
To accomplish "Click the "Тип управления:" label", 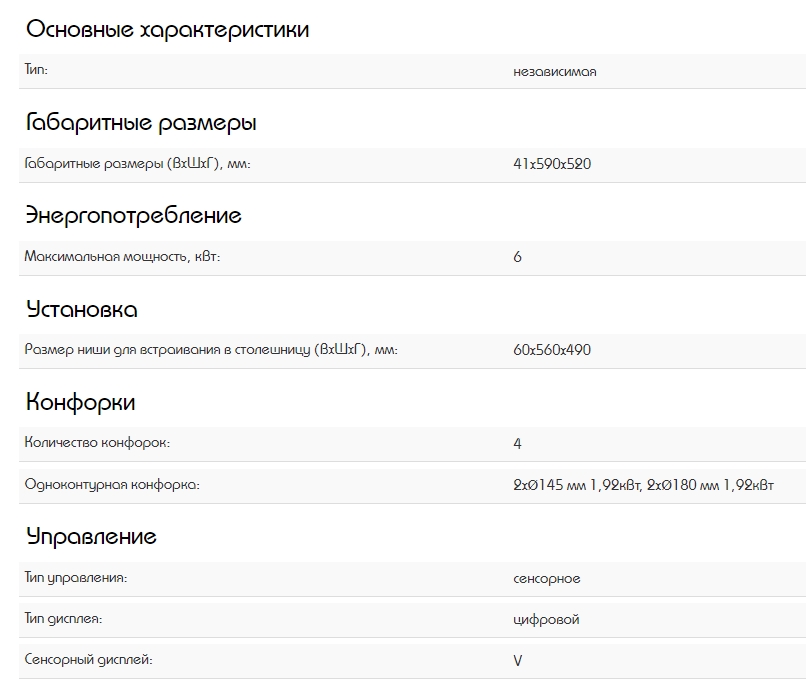I will 76,578.
